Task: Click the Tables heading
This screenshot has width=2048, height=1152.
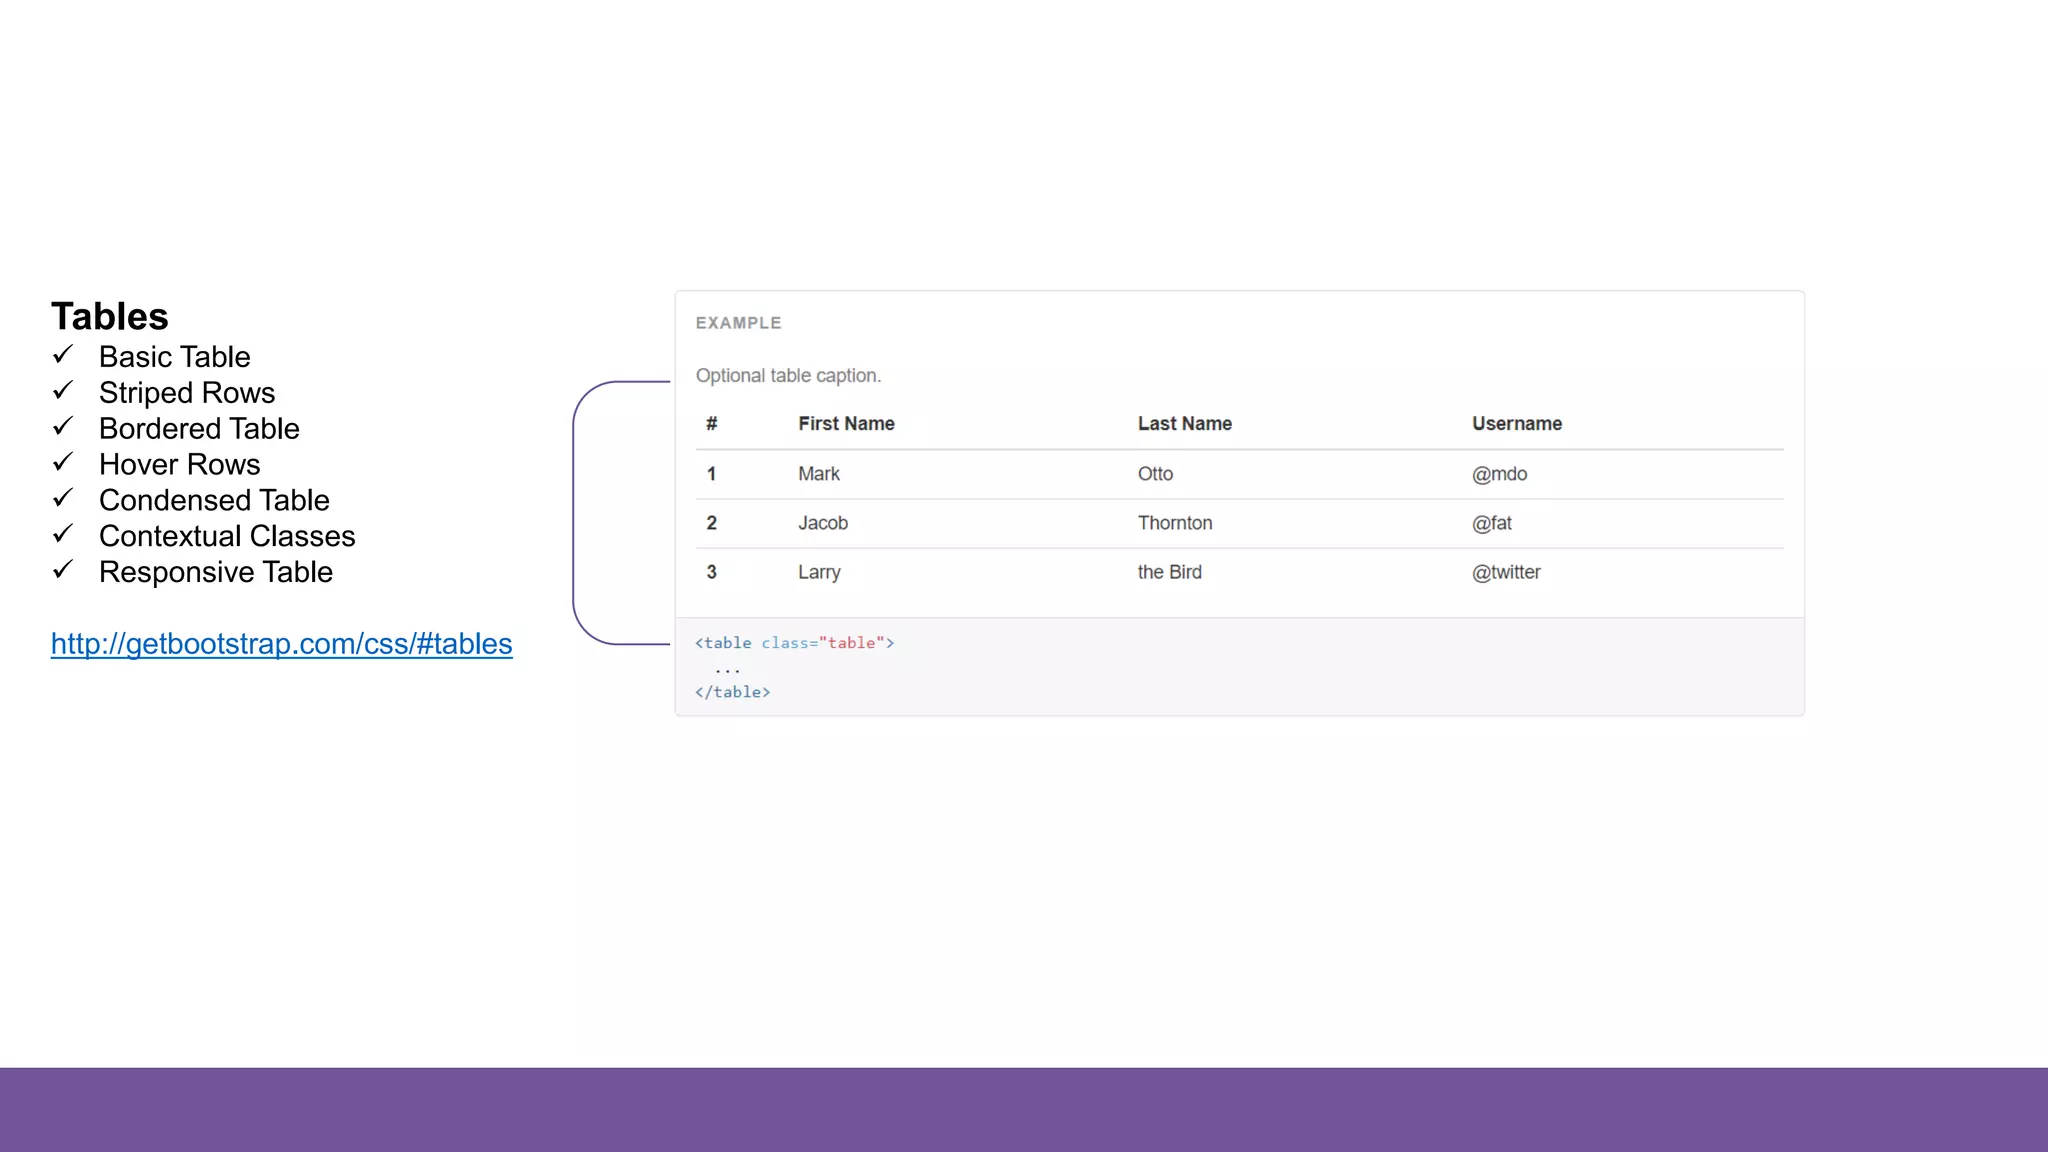Action: (x=110, y=316)
